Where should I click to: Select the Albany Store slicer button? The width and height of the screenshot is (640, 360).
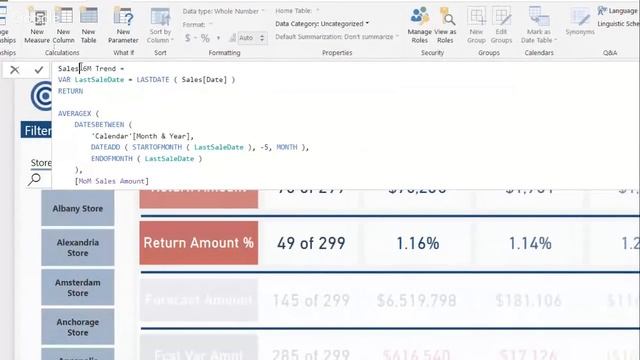pos(78,209)
